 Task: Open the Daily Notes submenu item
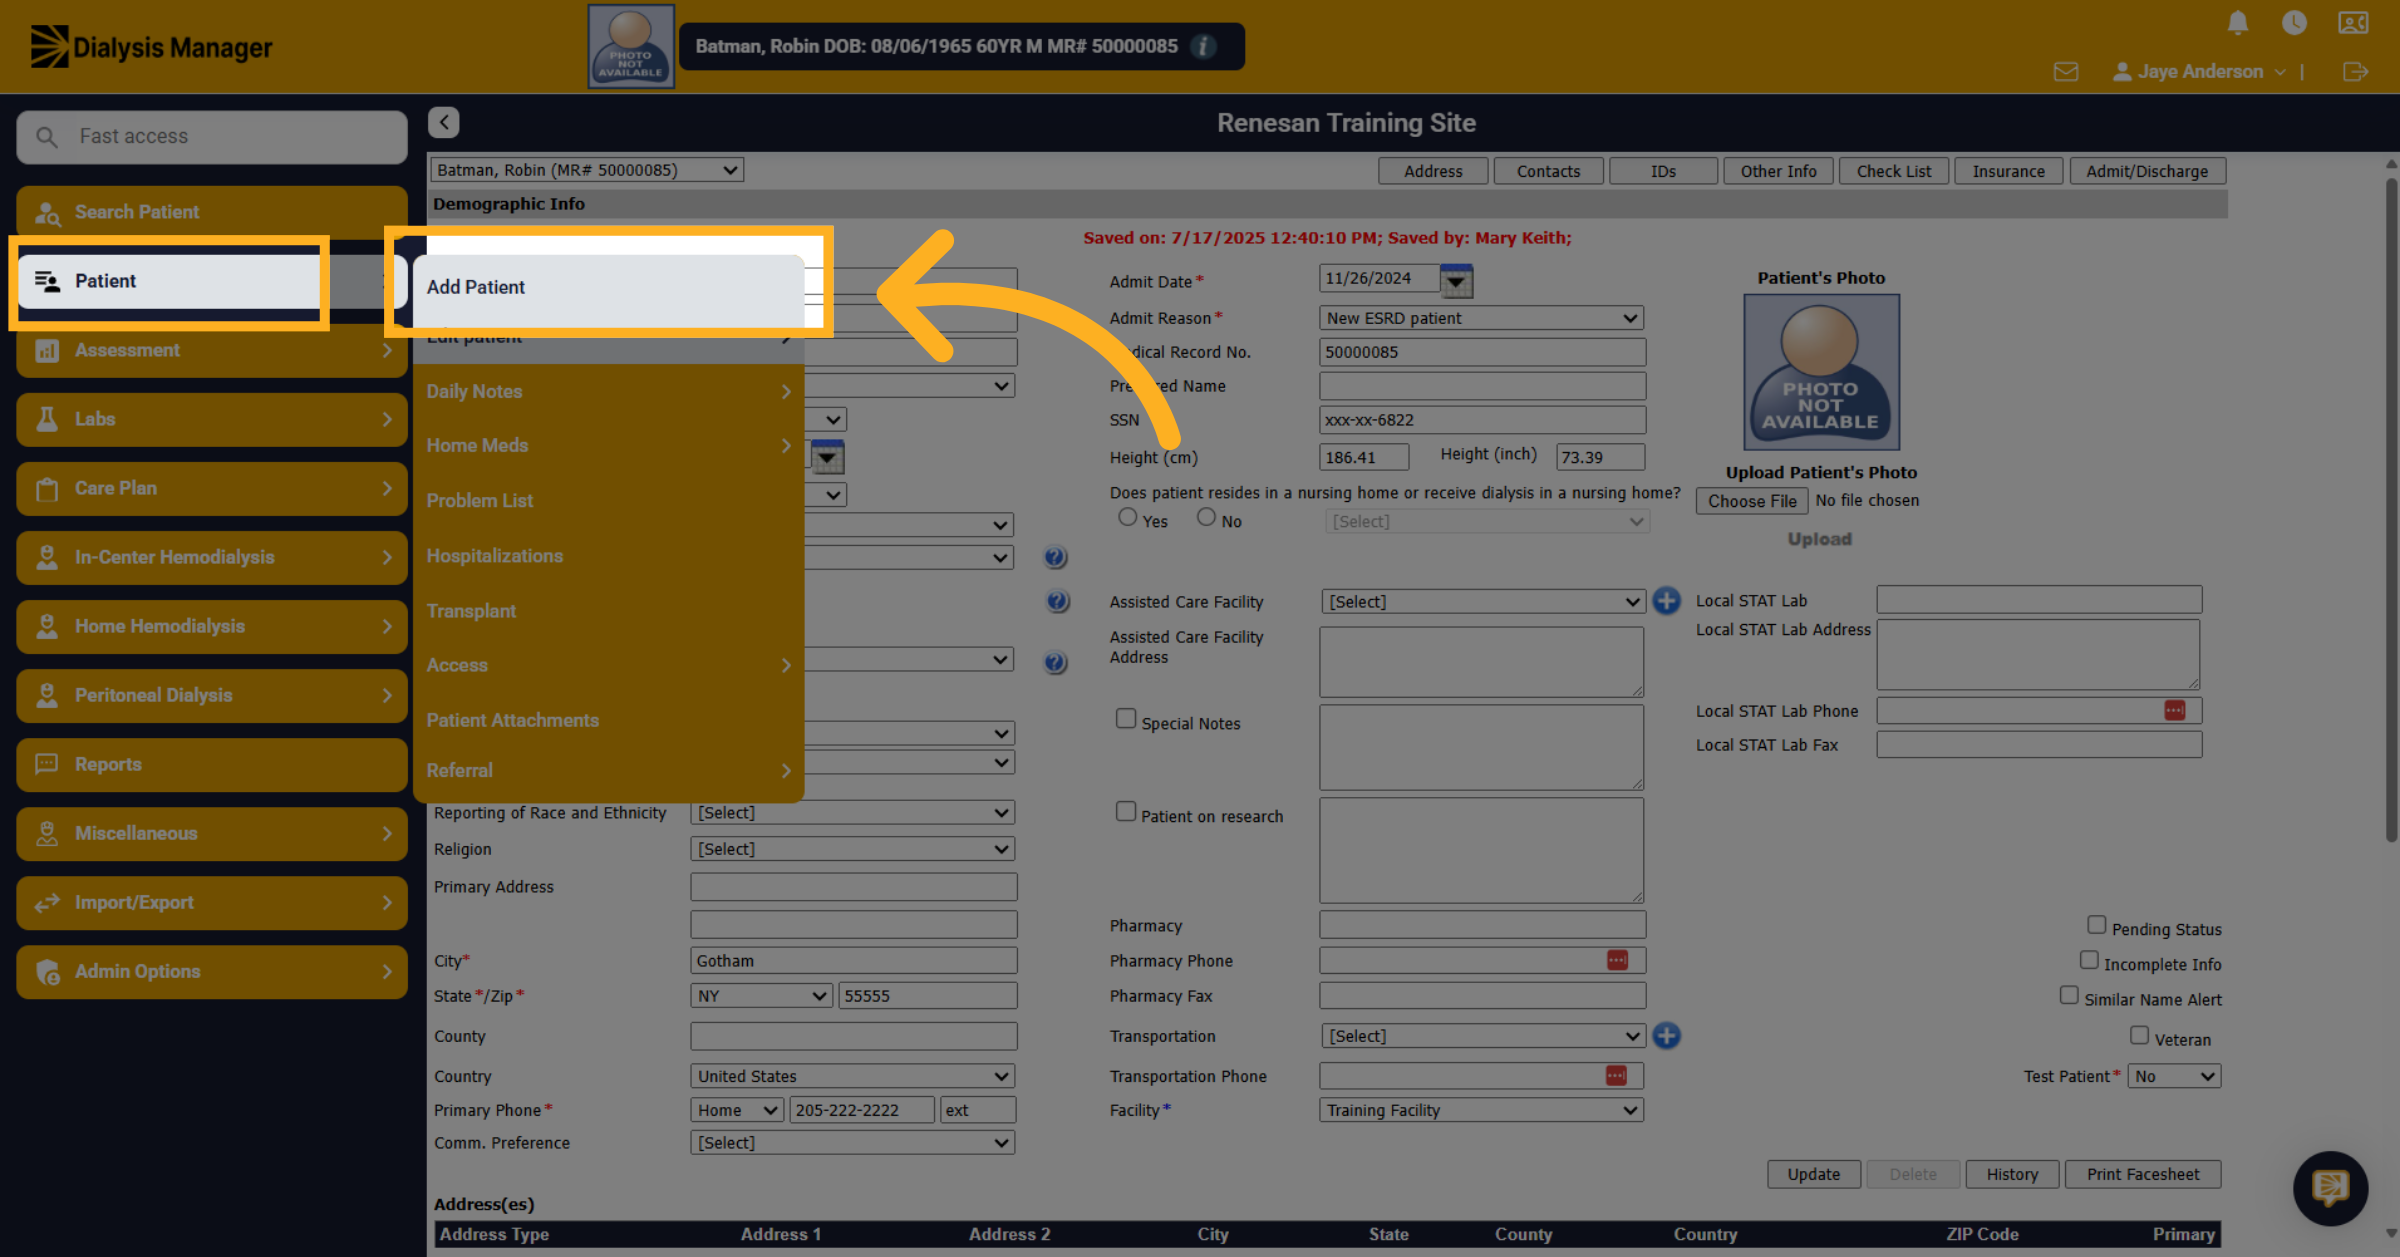[608, 391]
